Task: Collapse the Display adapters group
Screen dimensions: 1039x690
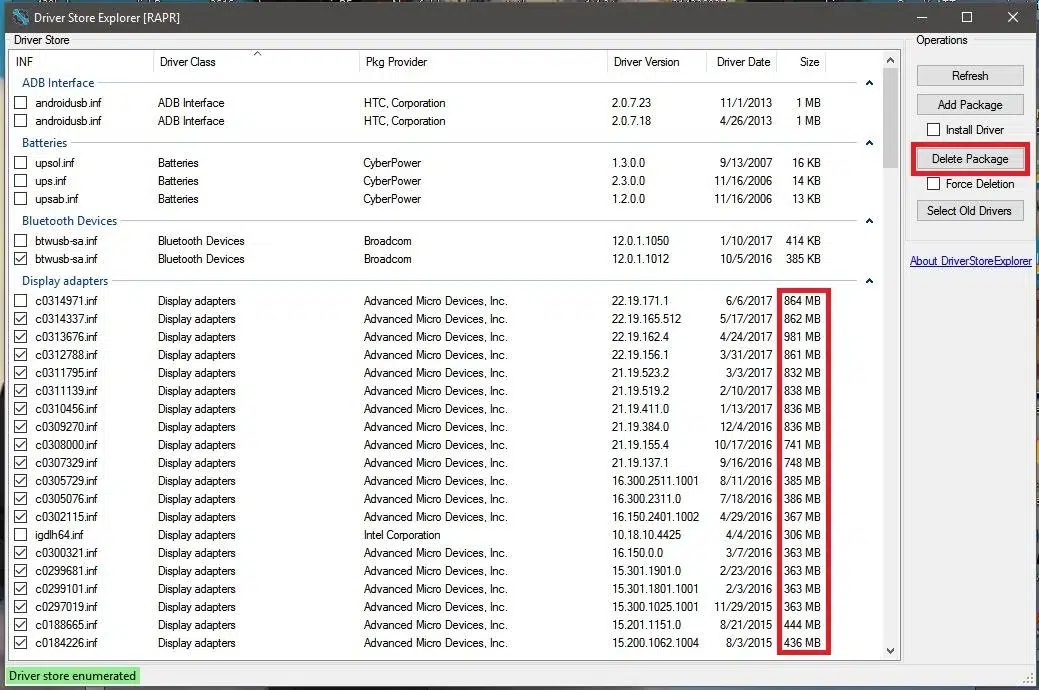Action: pyautogui.click(x=869, y=281)
